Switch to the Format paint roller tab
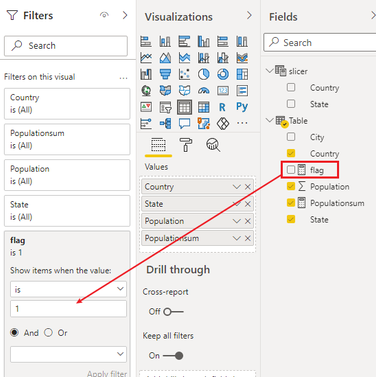Image resolution: width=376 pixels, height=377 pixels. [186, 145]
